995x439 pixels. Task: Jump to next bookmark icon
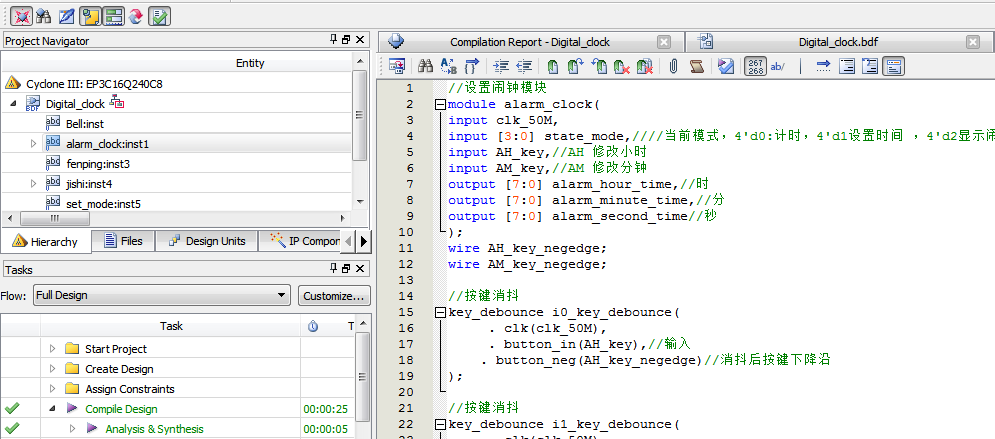coord(575,66)
